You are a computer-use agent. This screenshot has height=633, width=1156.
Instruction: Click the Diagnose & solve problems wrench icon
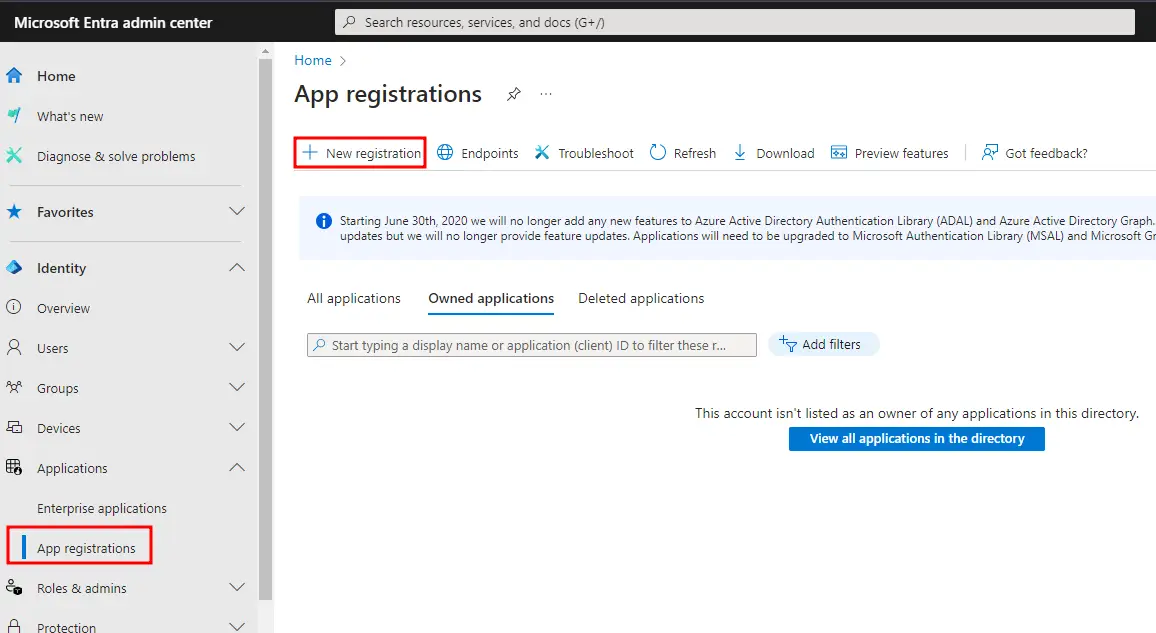tap(14, 155)
